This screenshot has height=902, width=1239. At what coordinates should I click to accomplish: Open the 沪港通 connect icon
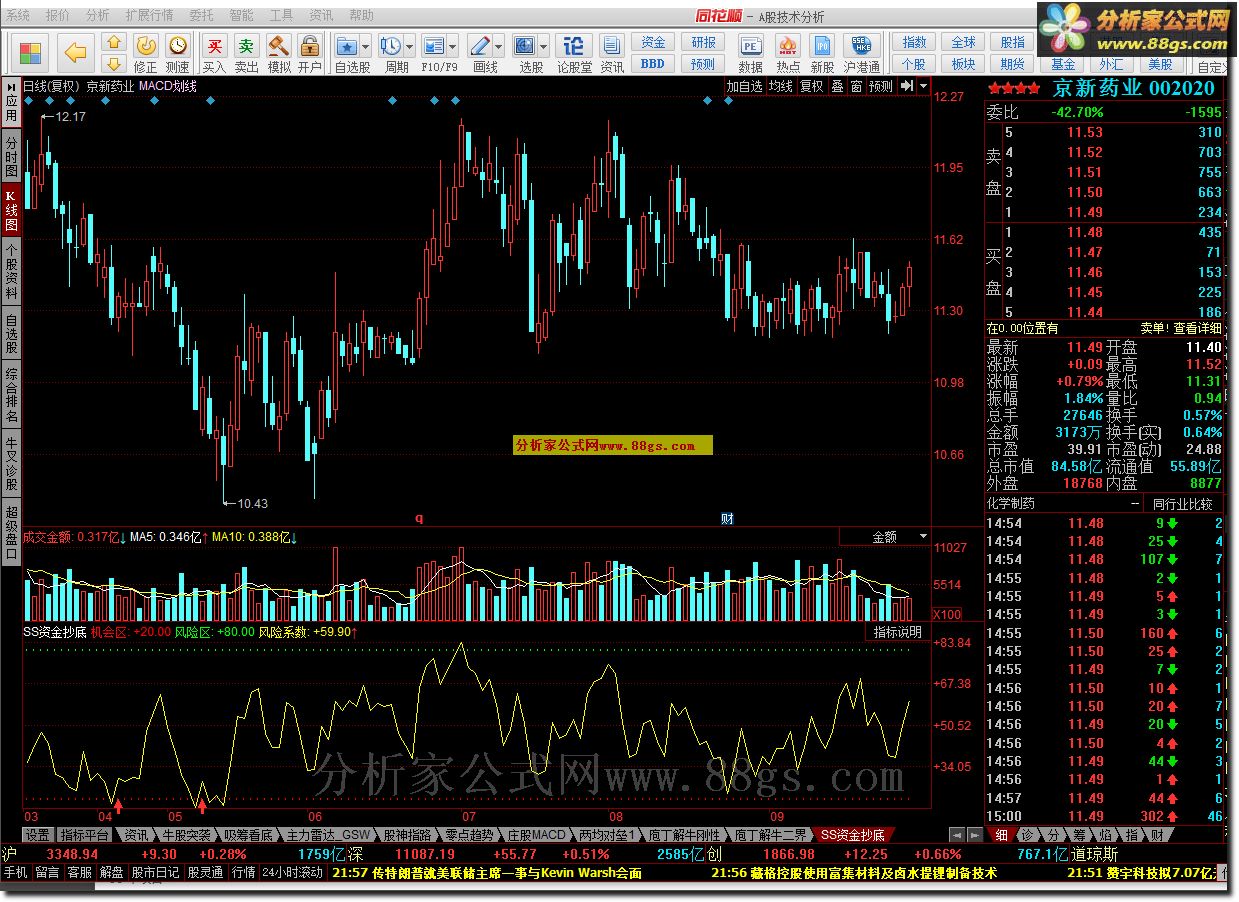pyautogui.click(x=862, y=53)
